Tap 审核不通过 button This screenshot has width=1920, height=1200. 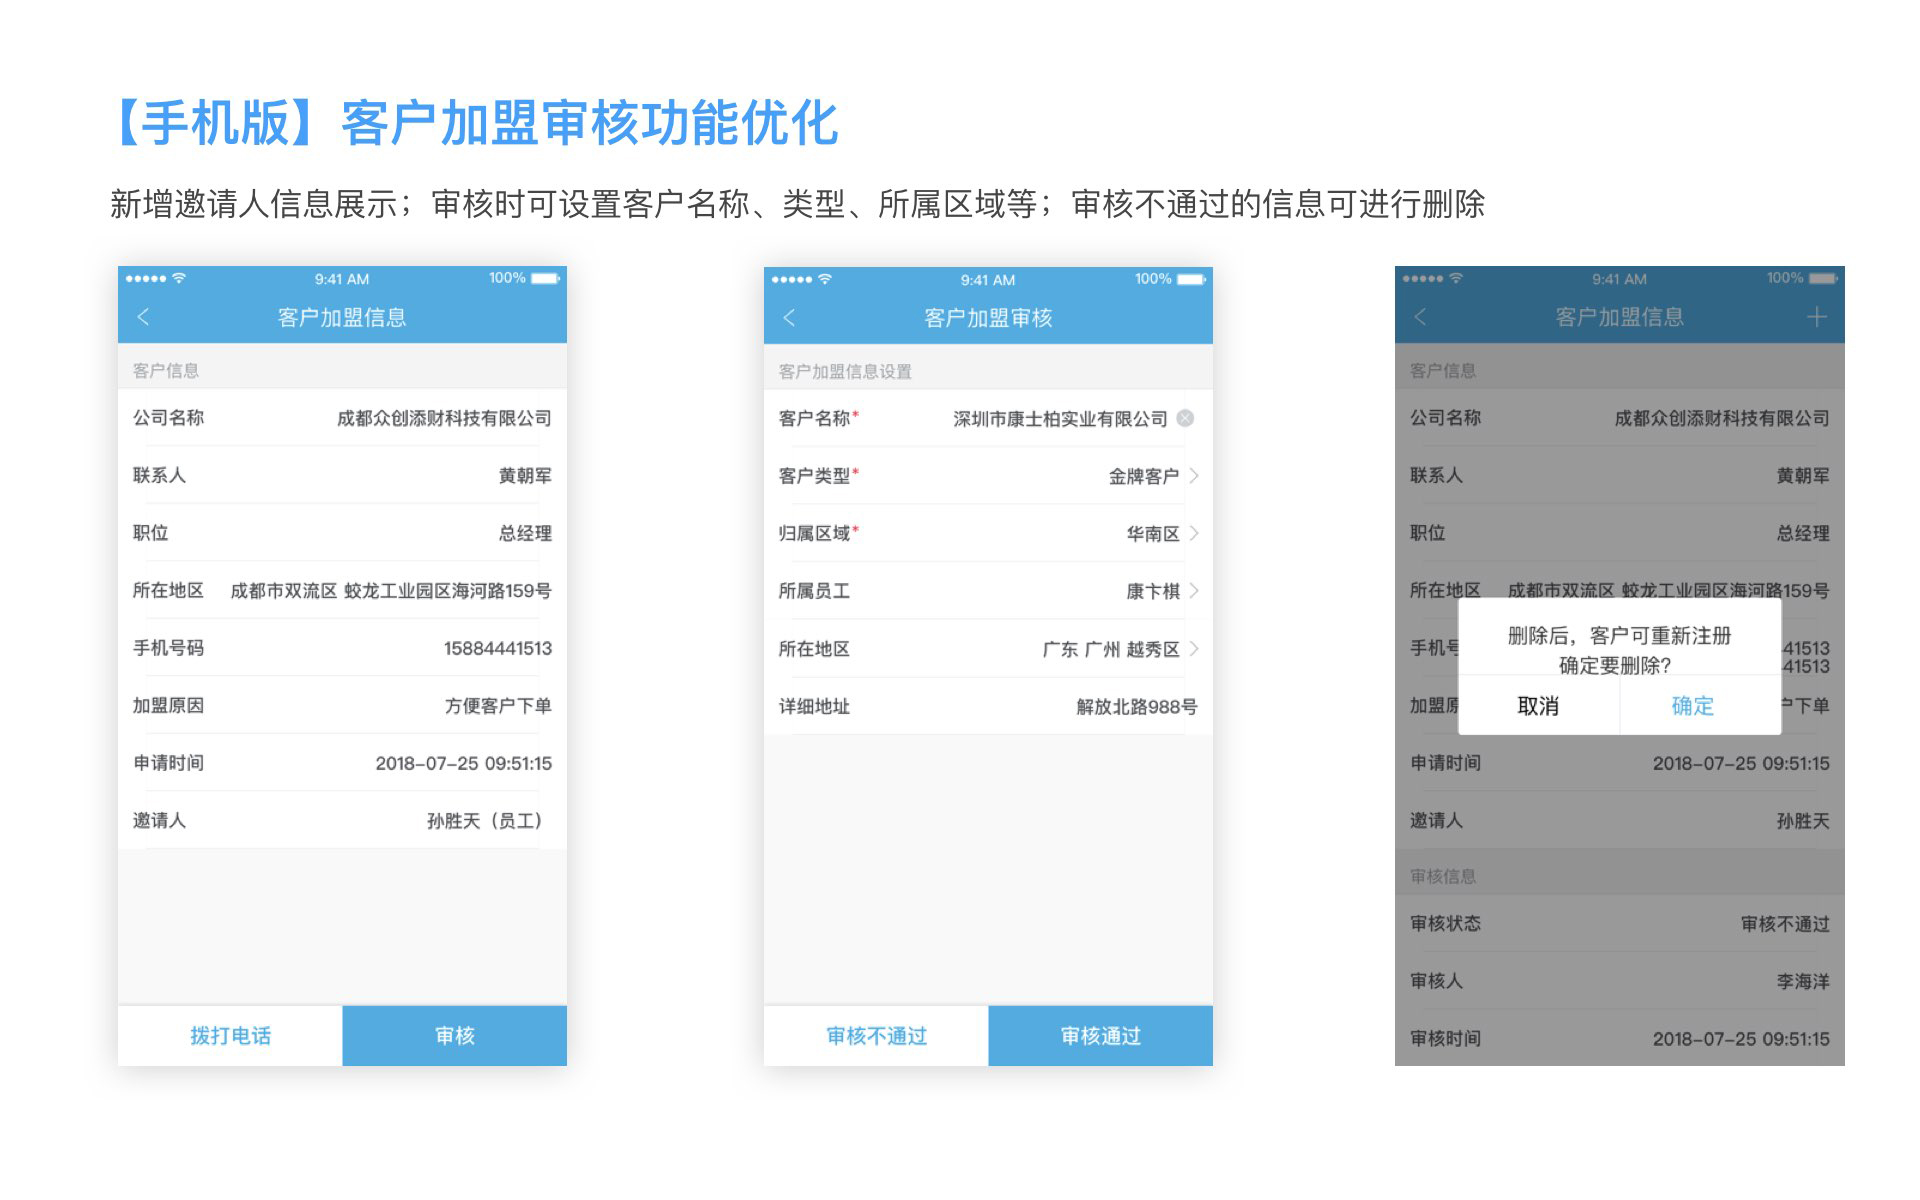pyautogui.click(x=876, y=1036)
